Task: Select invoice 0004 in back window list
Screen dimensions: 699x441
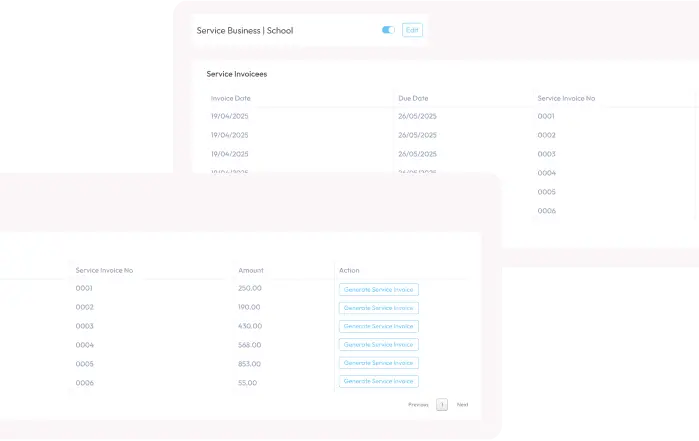Action: [x=547, y=173]
